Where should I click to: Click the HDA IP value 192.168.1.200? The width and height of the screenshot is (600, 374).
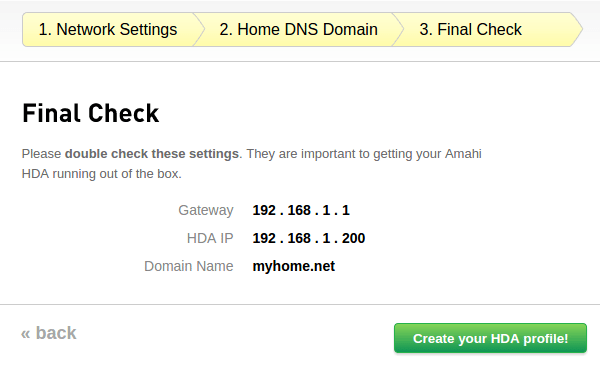coord(309,238)
